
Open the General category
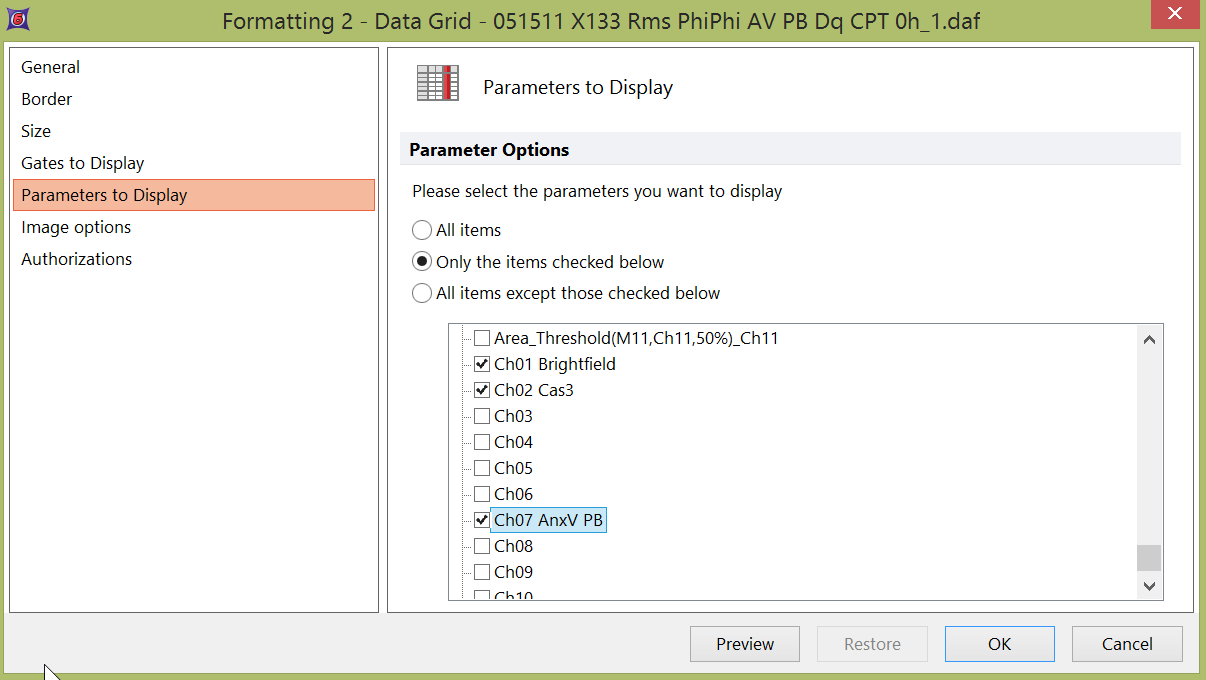(x=51, y=67)
